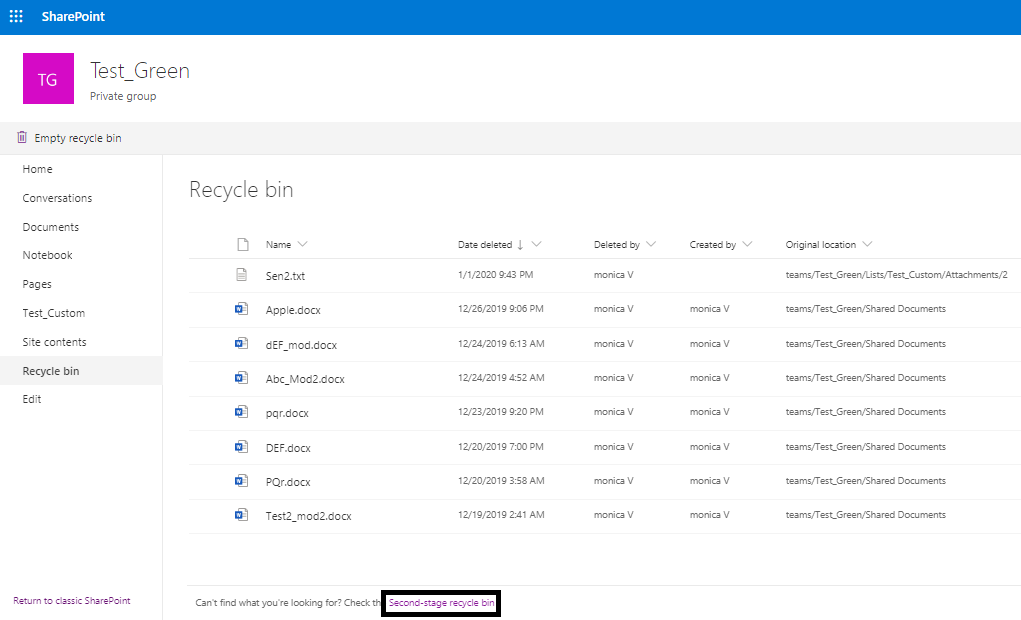This screenshot has height=620, width=1021.
Task: Open Test_Custom in the left navigation
Action: point(53,313)
